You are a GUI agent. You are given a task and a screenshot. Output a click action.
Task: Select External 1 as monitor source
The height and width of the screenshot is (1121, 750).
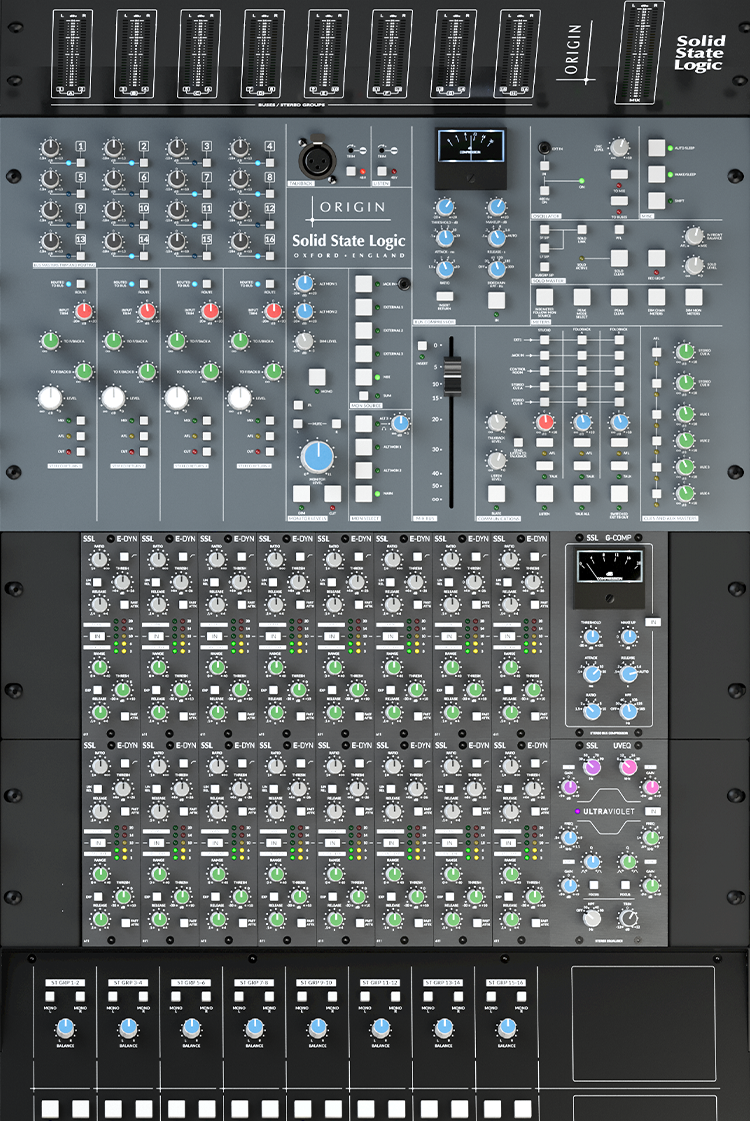pyautogui.click(x=364, y=307)
